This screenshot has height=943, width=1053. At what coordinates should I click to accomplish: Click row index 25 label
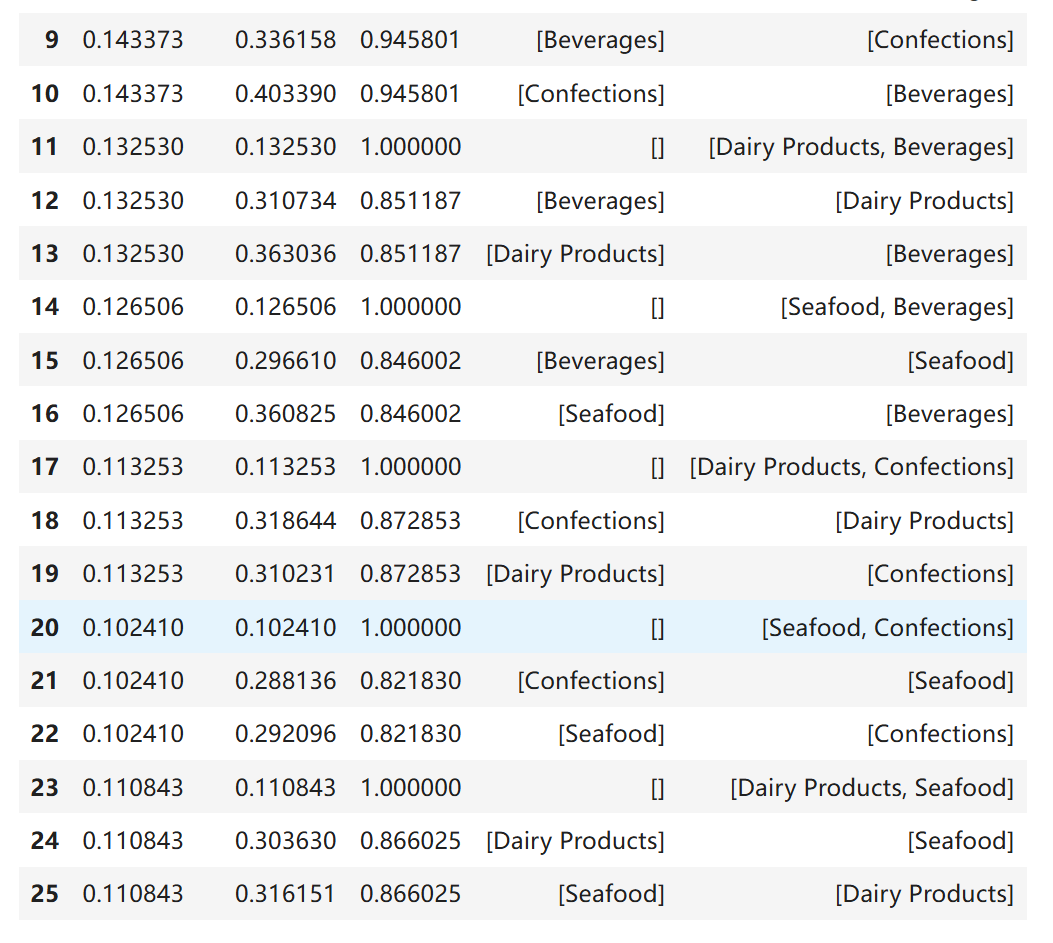pos(45,894)
